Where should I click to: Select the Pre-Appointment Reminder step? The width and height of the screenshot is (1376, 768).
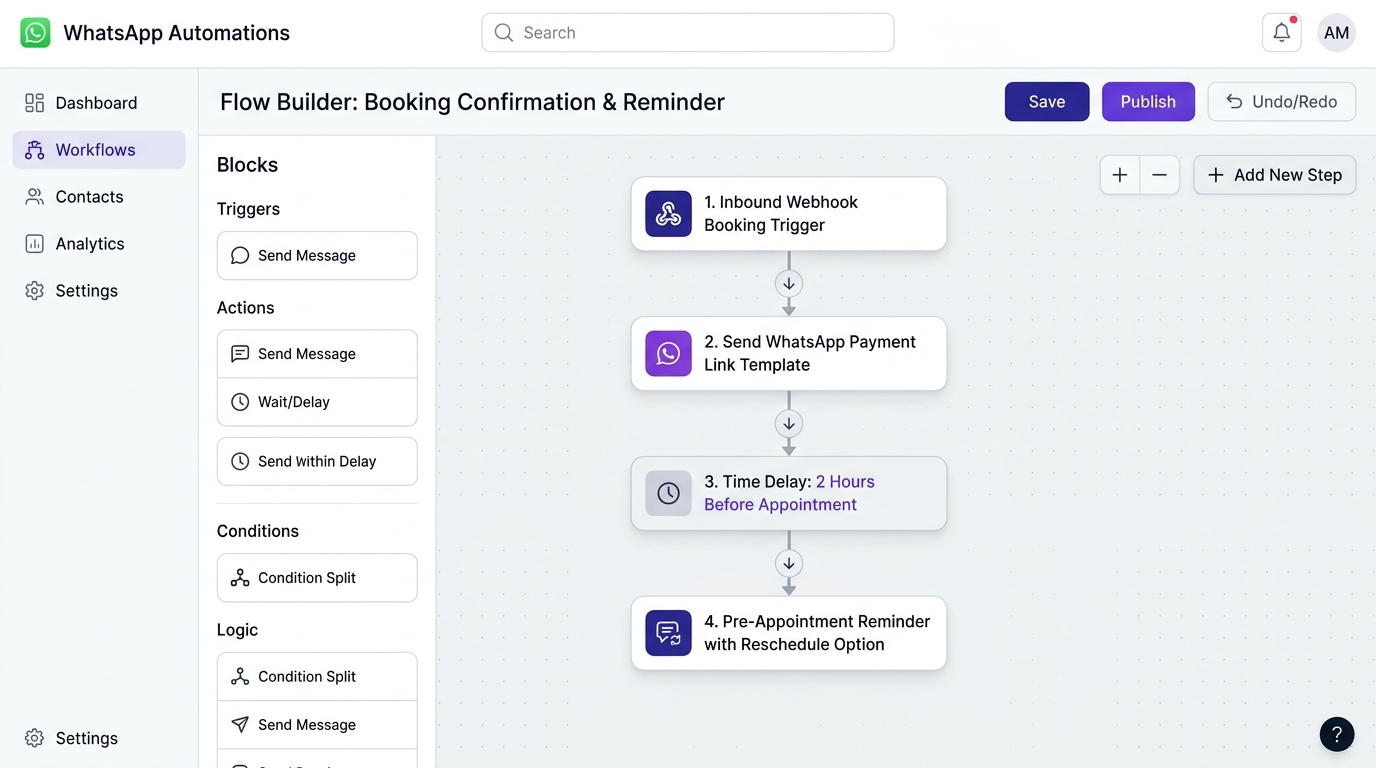[789, 634]
